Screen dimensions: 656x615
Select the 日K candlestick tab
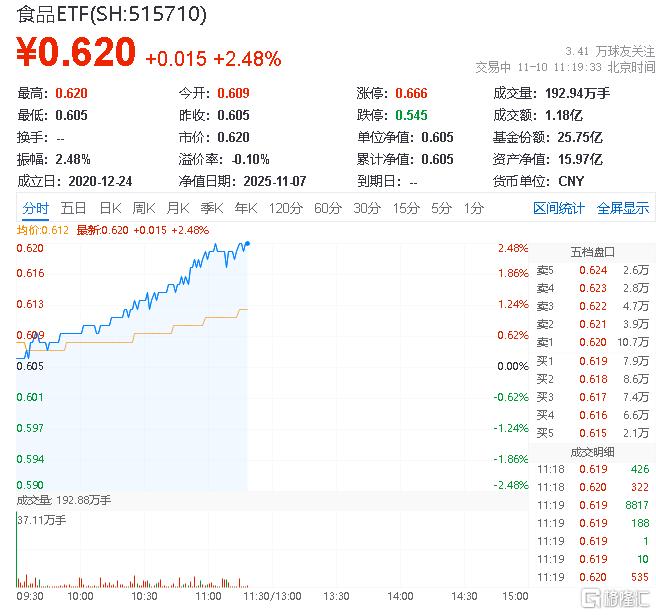pos(110,208)
